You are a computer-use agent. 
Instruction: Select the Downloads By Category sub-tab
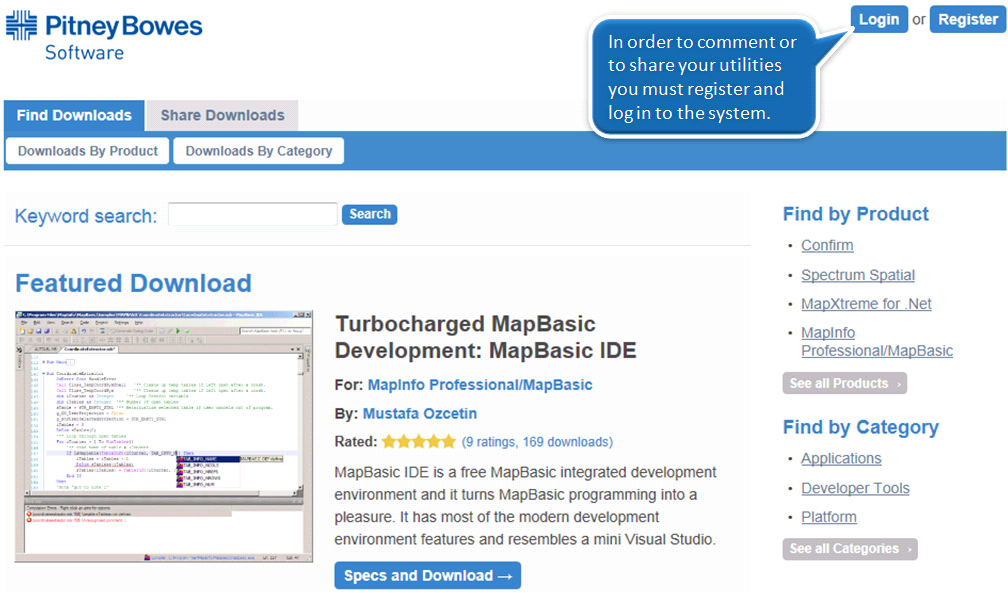tap(258, 151)
